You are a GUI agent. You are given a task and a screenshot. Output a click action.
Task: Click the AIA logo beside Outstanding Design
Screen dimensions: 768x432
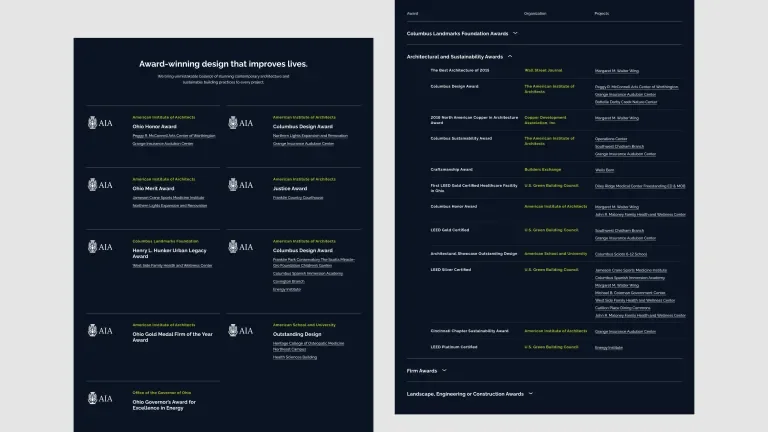point(240,331)
